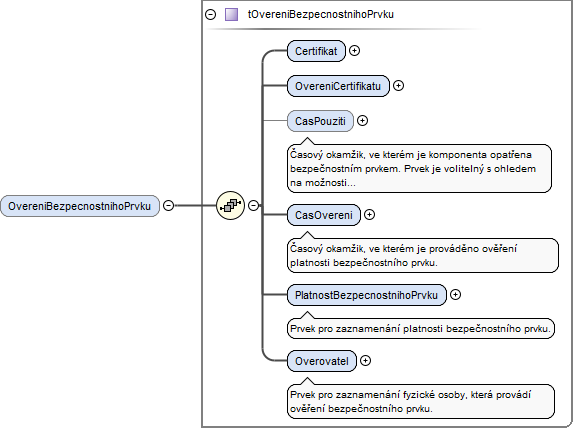This screenshot has height=429, width=574.
Task: Click the purple complex type square icon
Action: 231,14
